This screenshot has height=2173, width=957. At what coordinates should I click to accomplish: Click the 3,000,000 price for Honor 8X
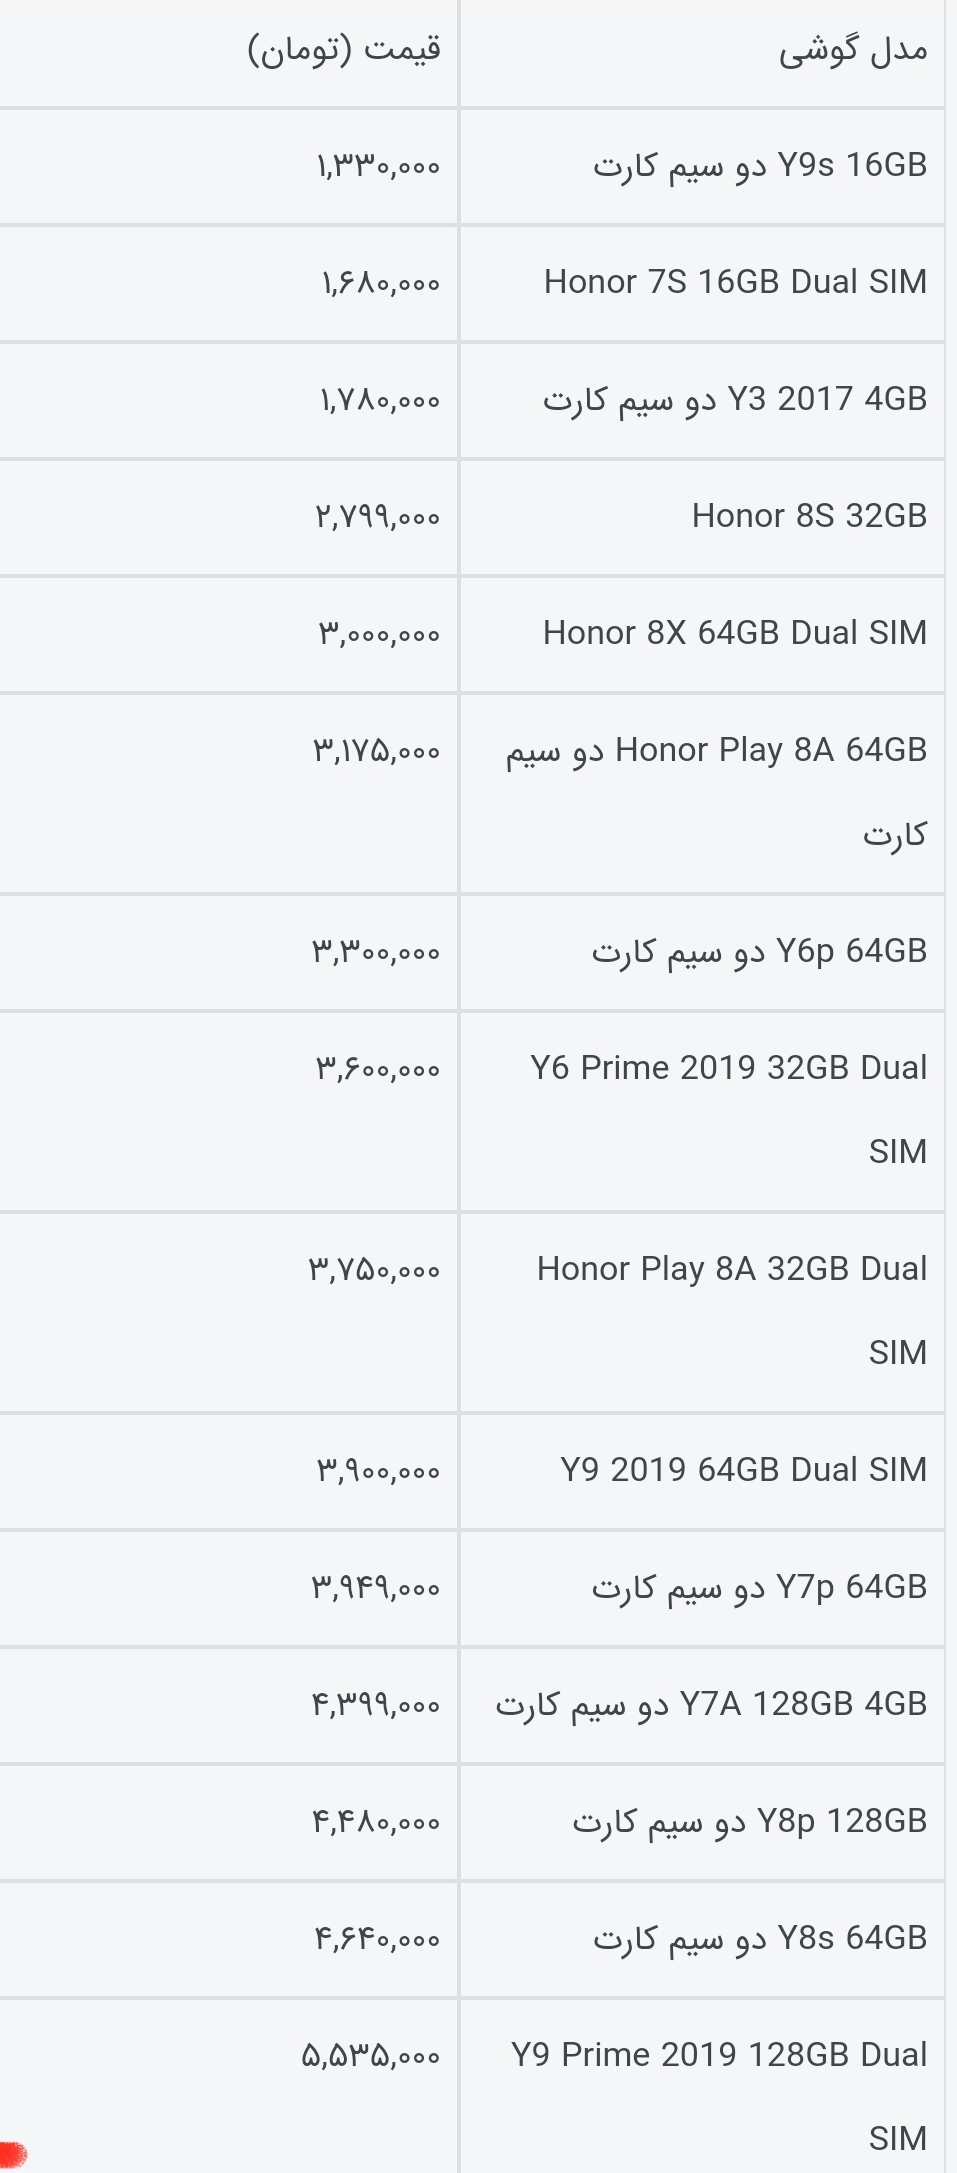coord(379,634)
